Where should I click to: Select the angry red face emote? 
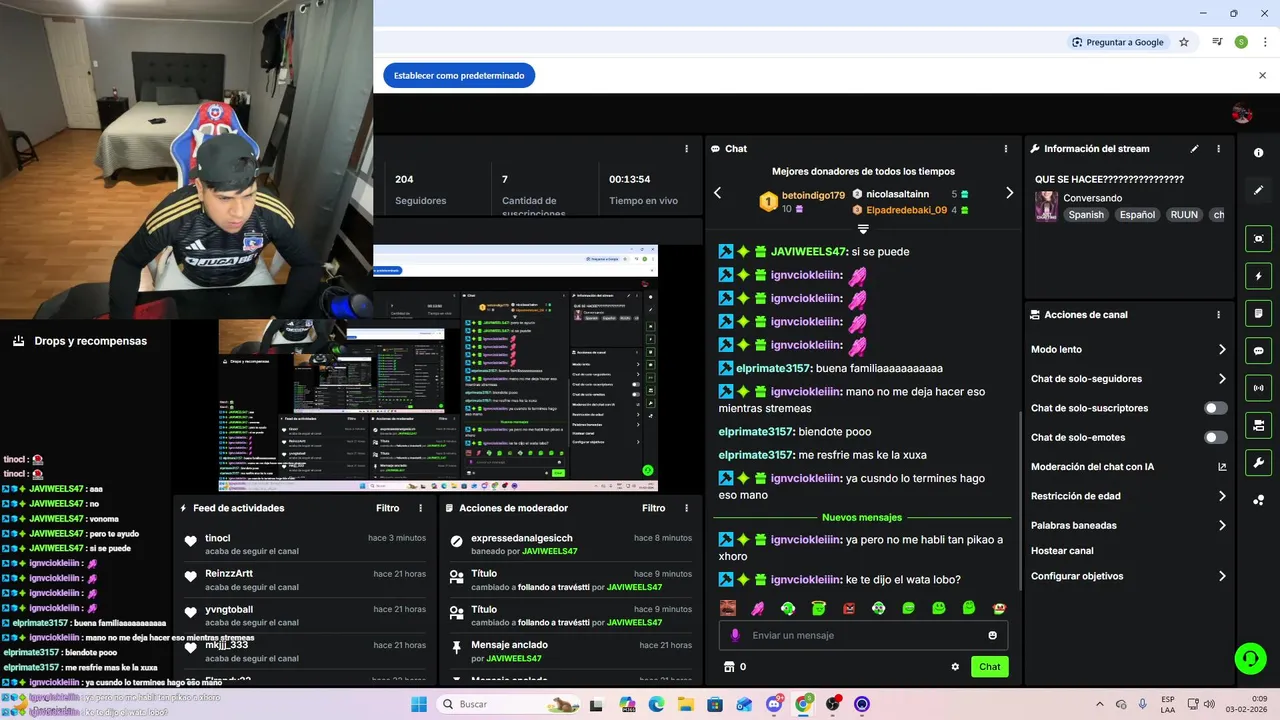pos(848,608)
